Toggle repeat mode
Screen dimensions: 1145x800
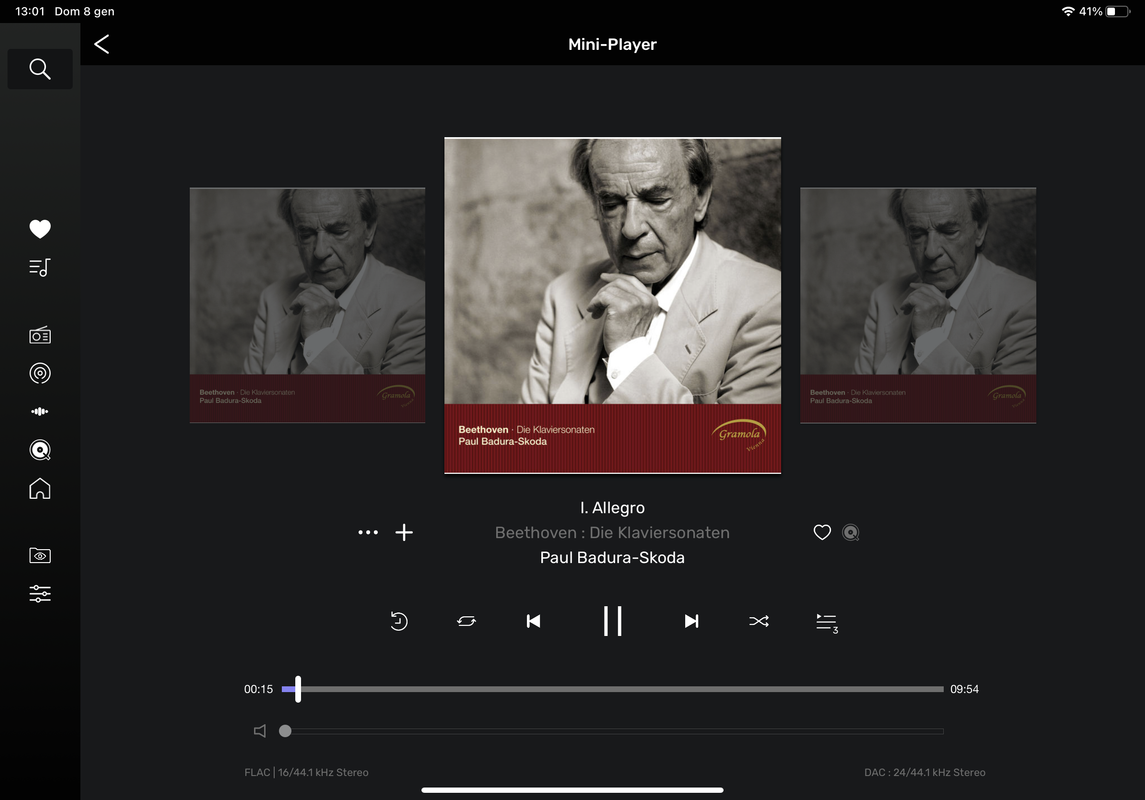click(467, 621)
